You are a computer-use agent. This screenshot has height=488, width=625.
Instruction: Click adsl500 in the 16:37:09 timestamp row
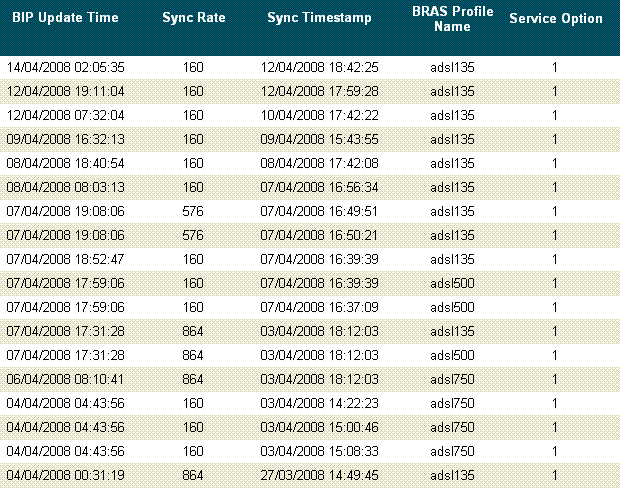[452, 307]
